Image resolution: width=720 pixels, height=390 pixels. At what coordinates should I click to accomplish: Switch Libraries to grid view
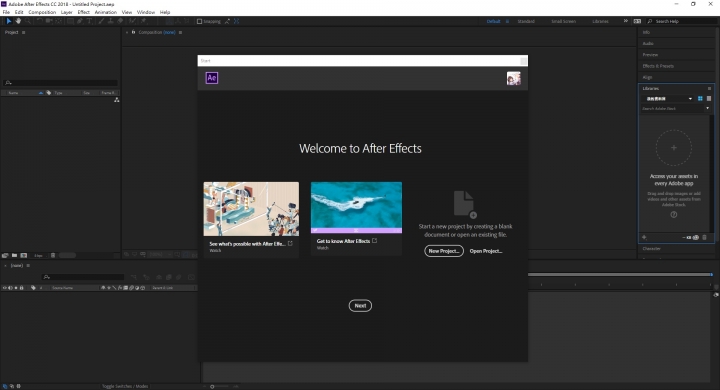pyautogui.click(x=700, y=99)
